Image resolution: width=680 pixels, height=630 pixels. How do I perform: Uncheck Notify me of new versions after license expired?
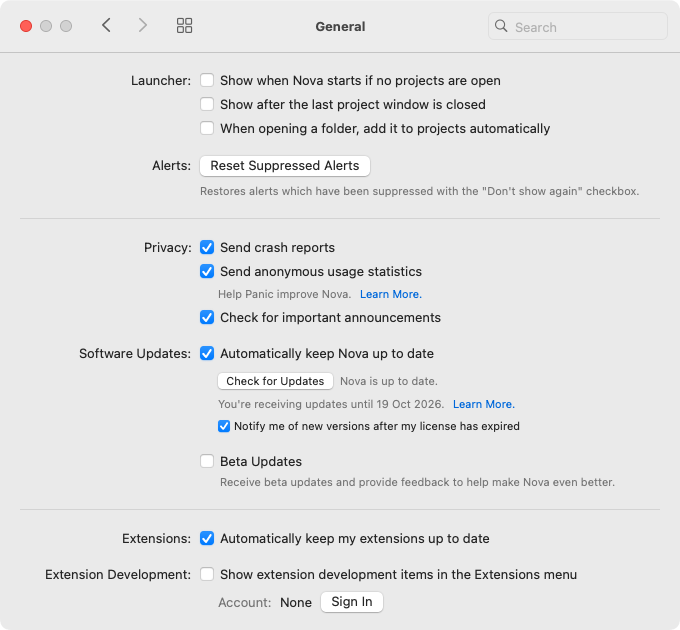224,426
